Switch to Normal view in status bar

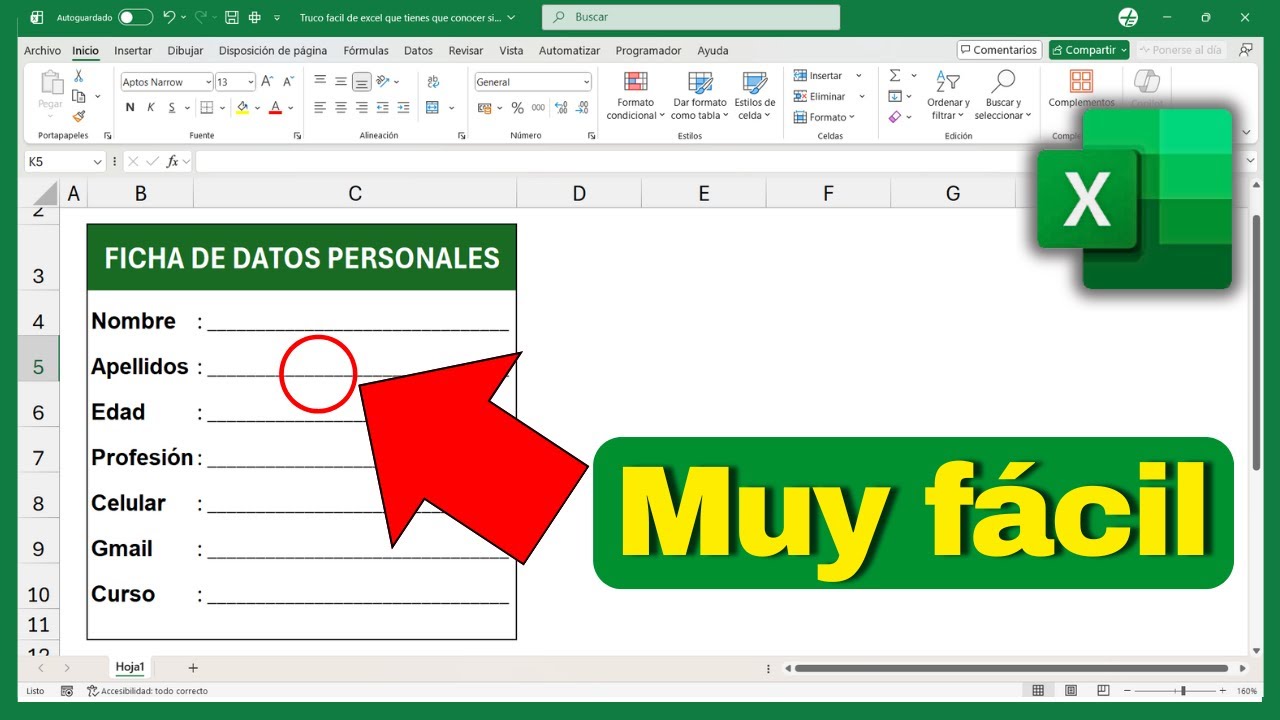pyautogui.click(x=1038, y=691)
